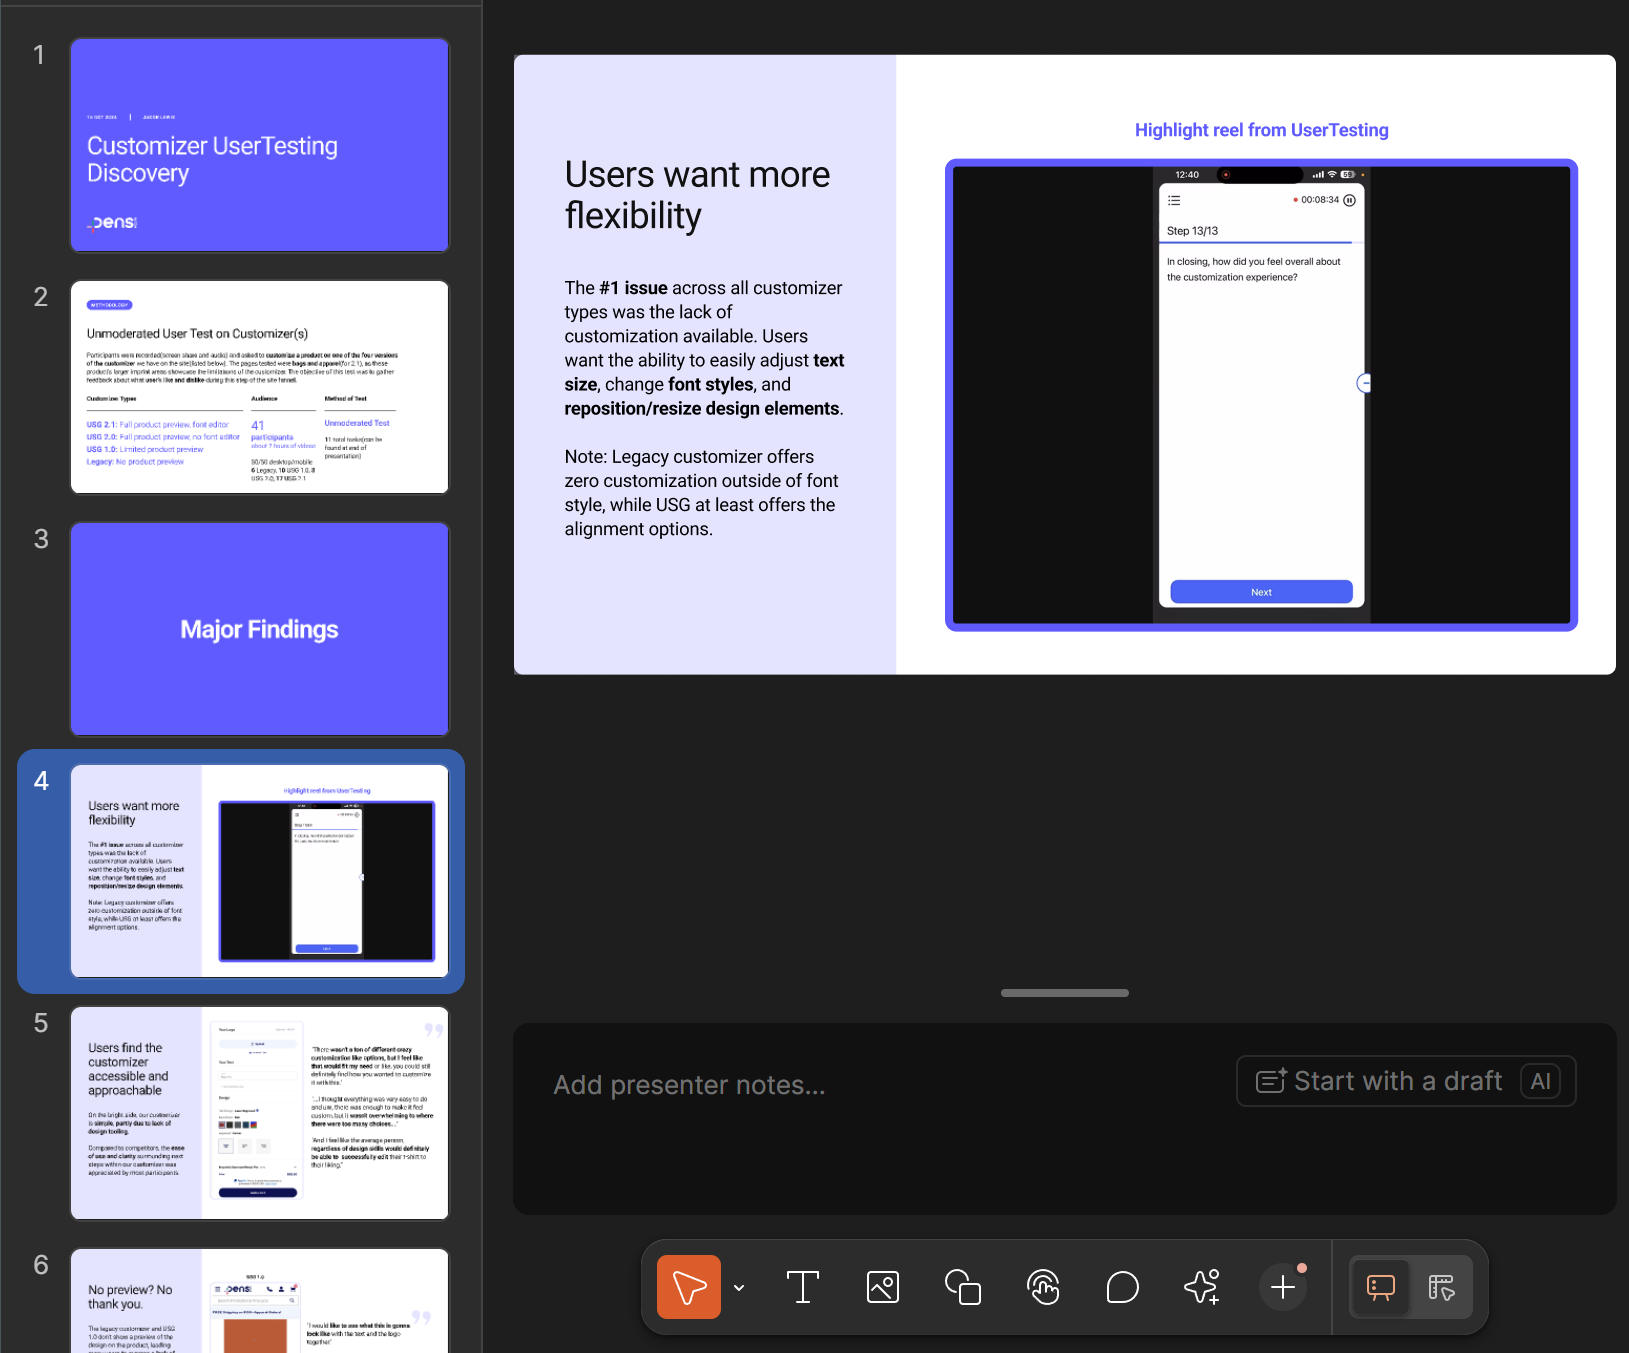This screenshot has height=1353, width=1629.
Task: Click the Add presenter notes field
Action: (689, 1085)
